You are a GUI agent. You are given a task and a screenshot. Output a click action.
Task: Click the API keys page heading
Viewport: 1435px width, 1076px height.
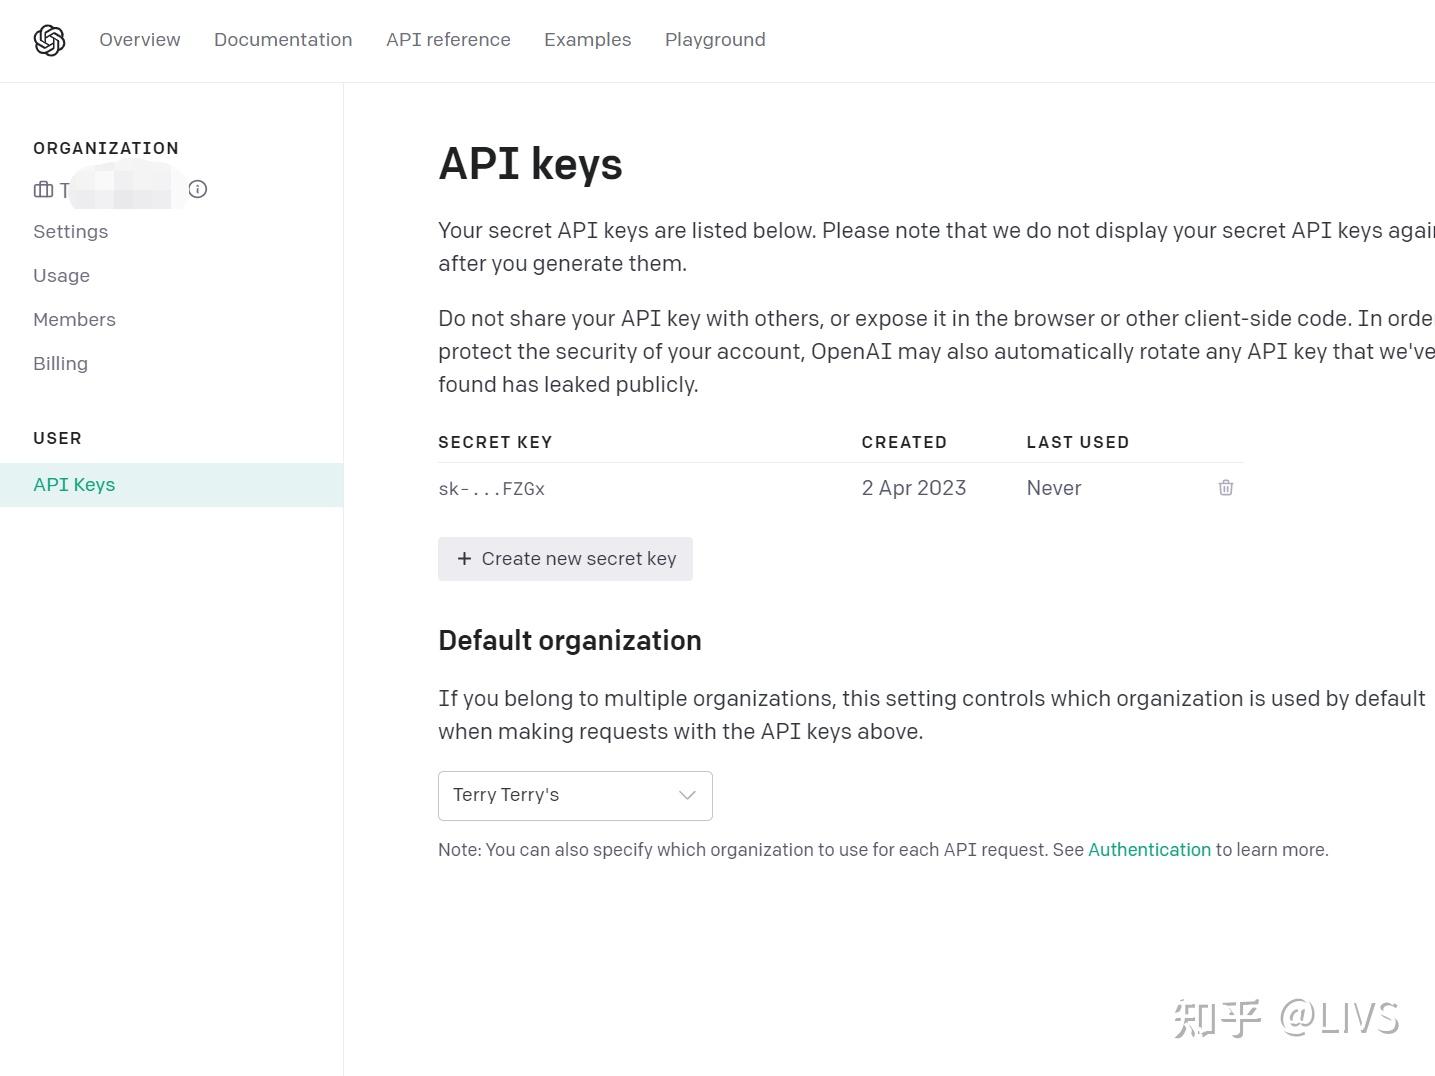tap(530, 164)
